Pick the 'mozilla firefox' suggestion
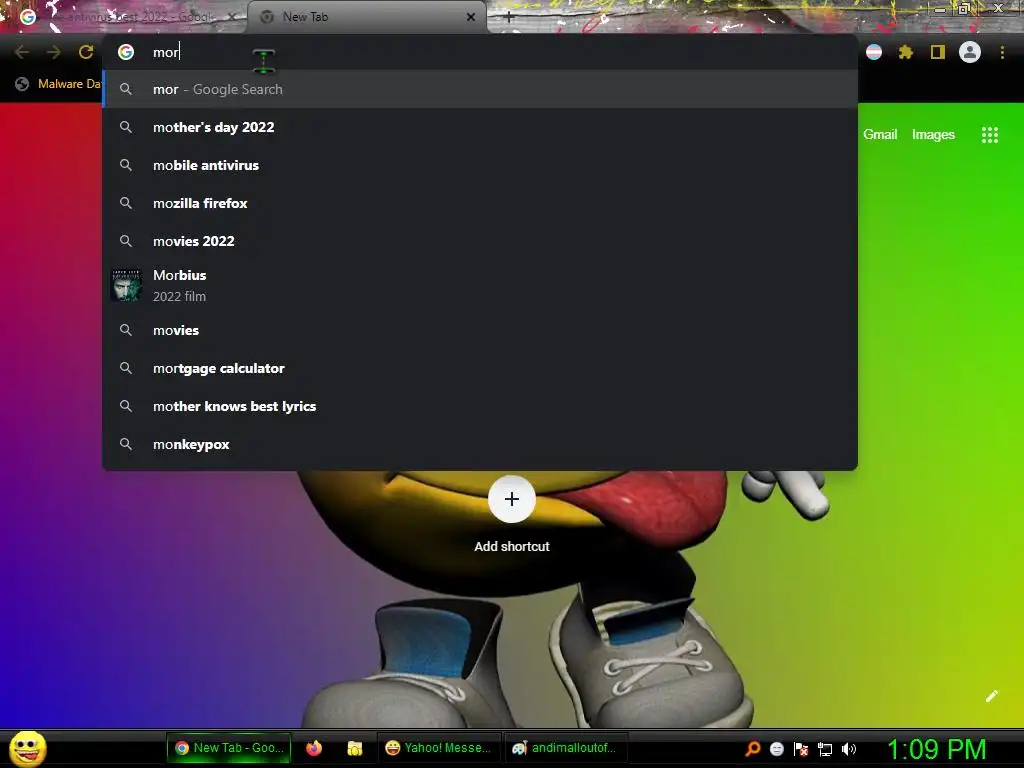The image size is (1024, 768). (x=480, y=203)
